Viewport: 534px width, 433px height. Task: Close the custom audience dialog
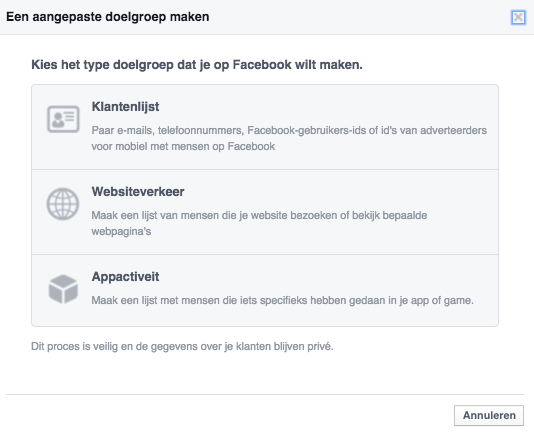click(x=518, y=17)
